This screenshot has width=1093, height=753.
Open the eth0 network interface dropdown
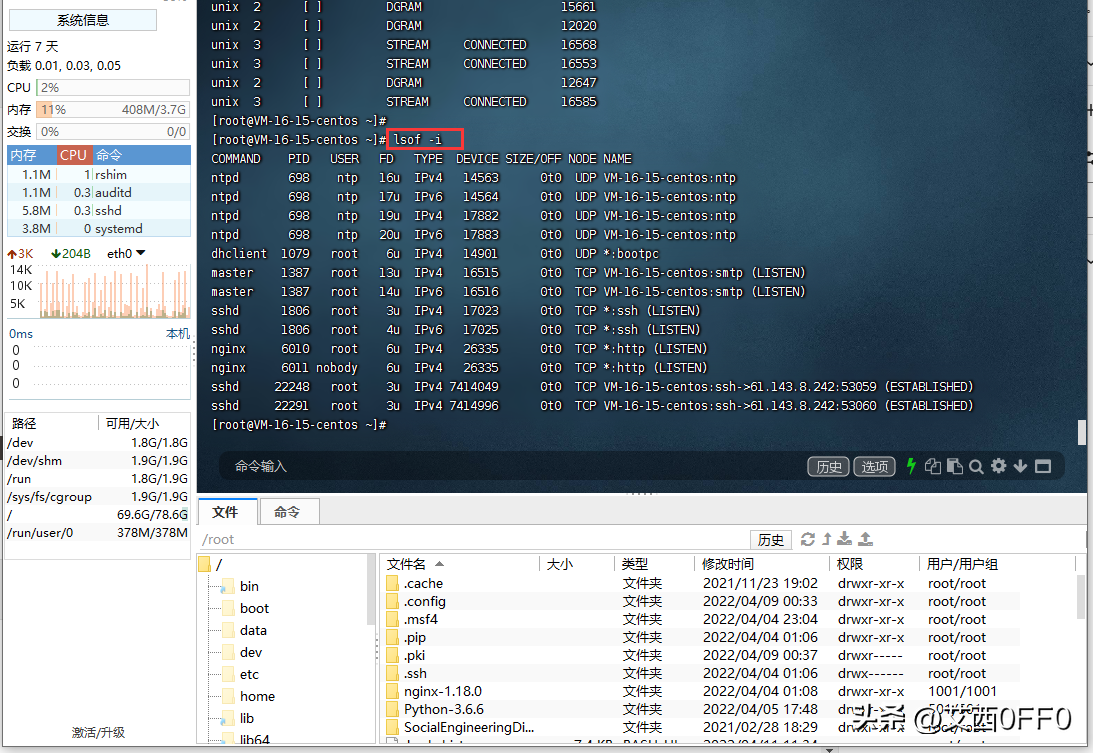tap(126, 254)
